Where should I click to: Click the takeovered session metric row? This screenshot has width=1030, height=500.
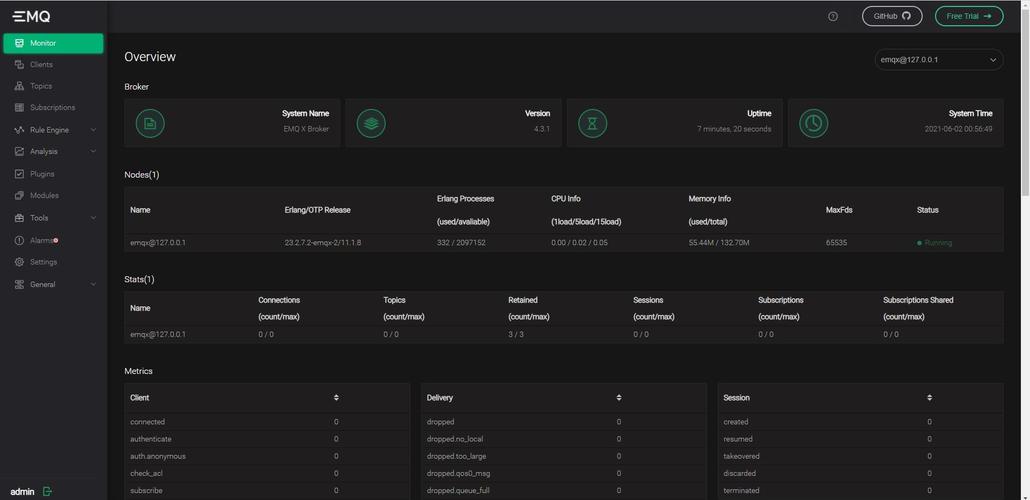click(x=861, y=456)
